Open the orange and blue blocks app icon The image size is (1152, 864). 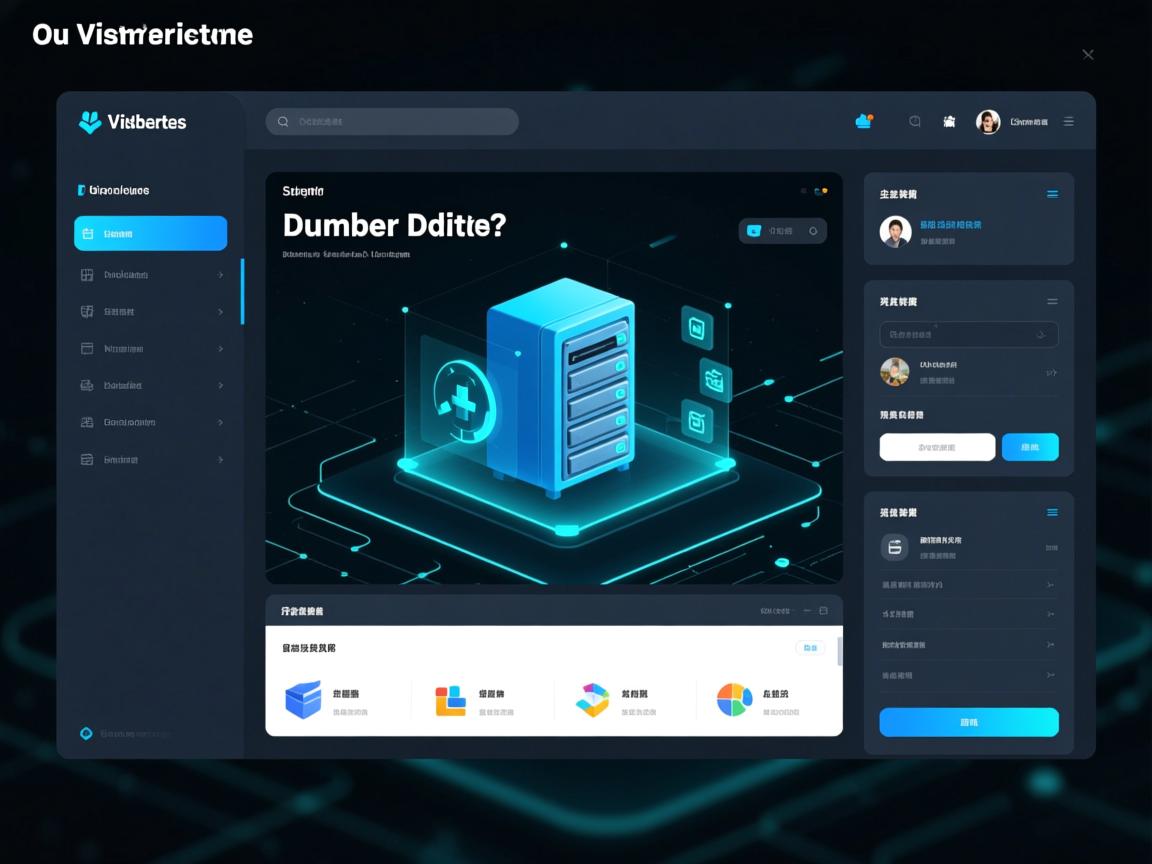click(x=450, y=700)
